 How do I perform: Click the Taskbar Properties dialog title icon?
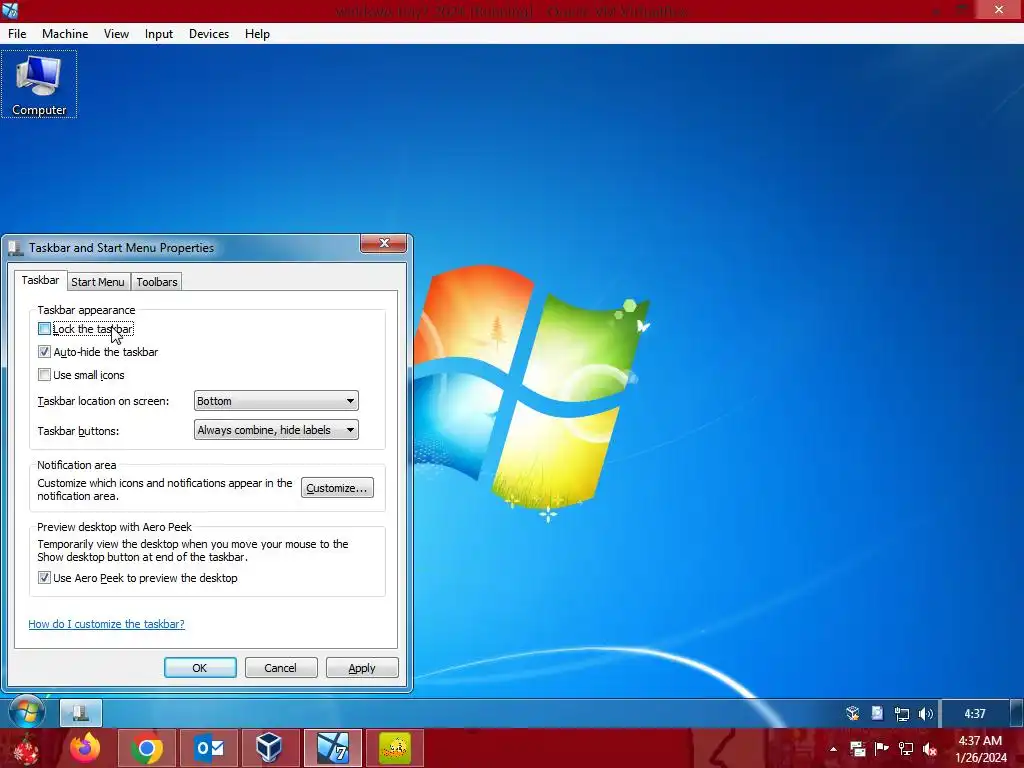[16, 248]
